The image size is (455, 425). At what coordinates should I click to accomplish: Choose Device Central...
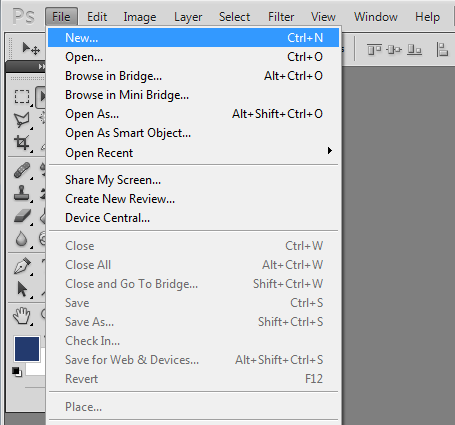[x=194, y=218]
